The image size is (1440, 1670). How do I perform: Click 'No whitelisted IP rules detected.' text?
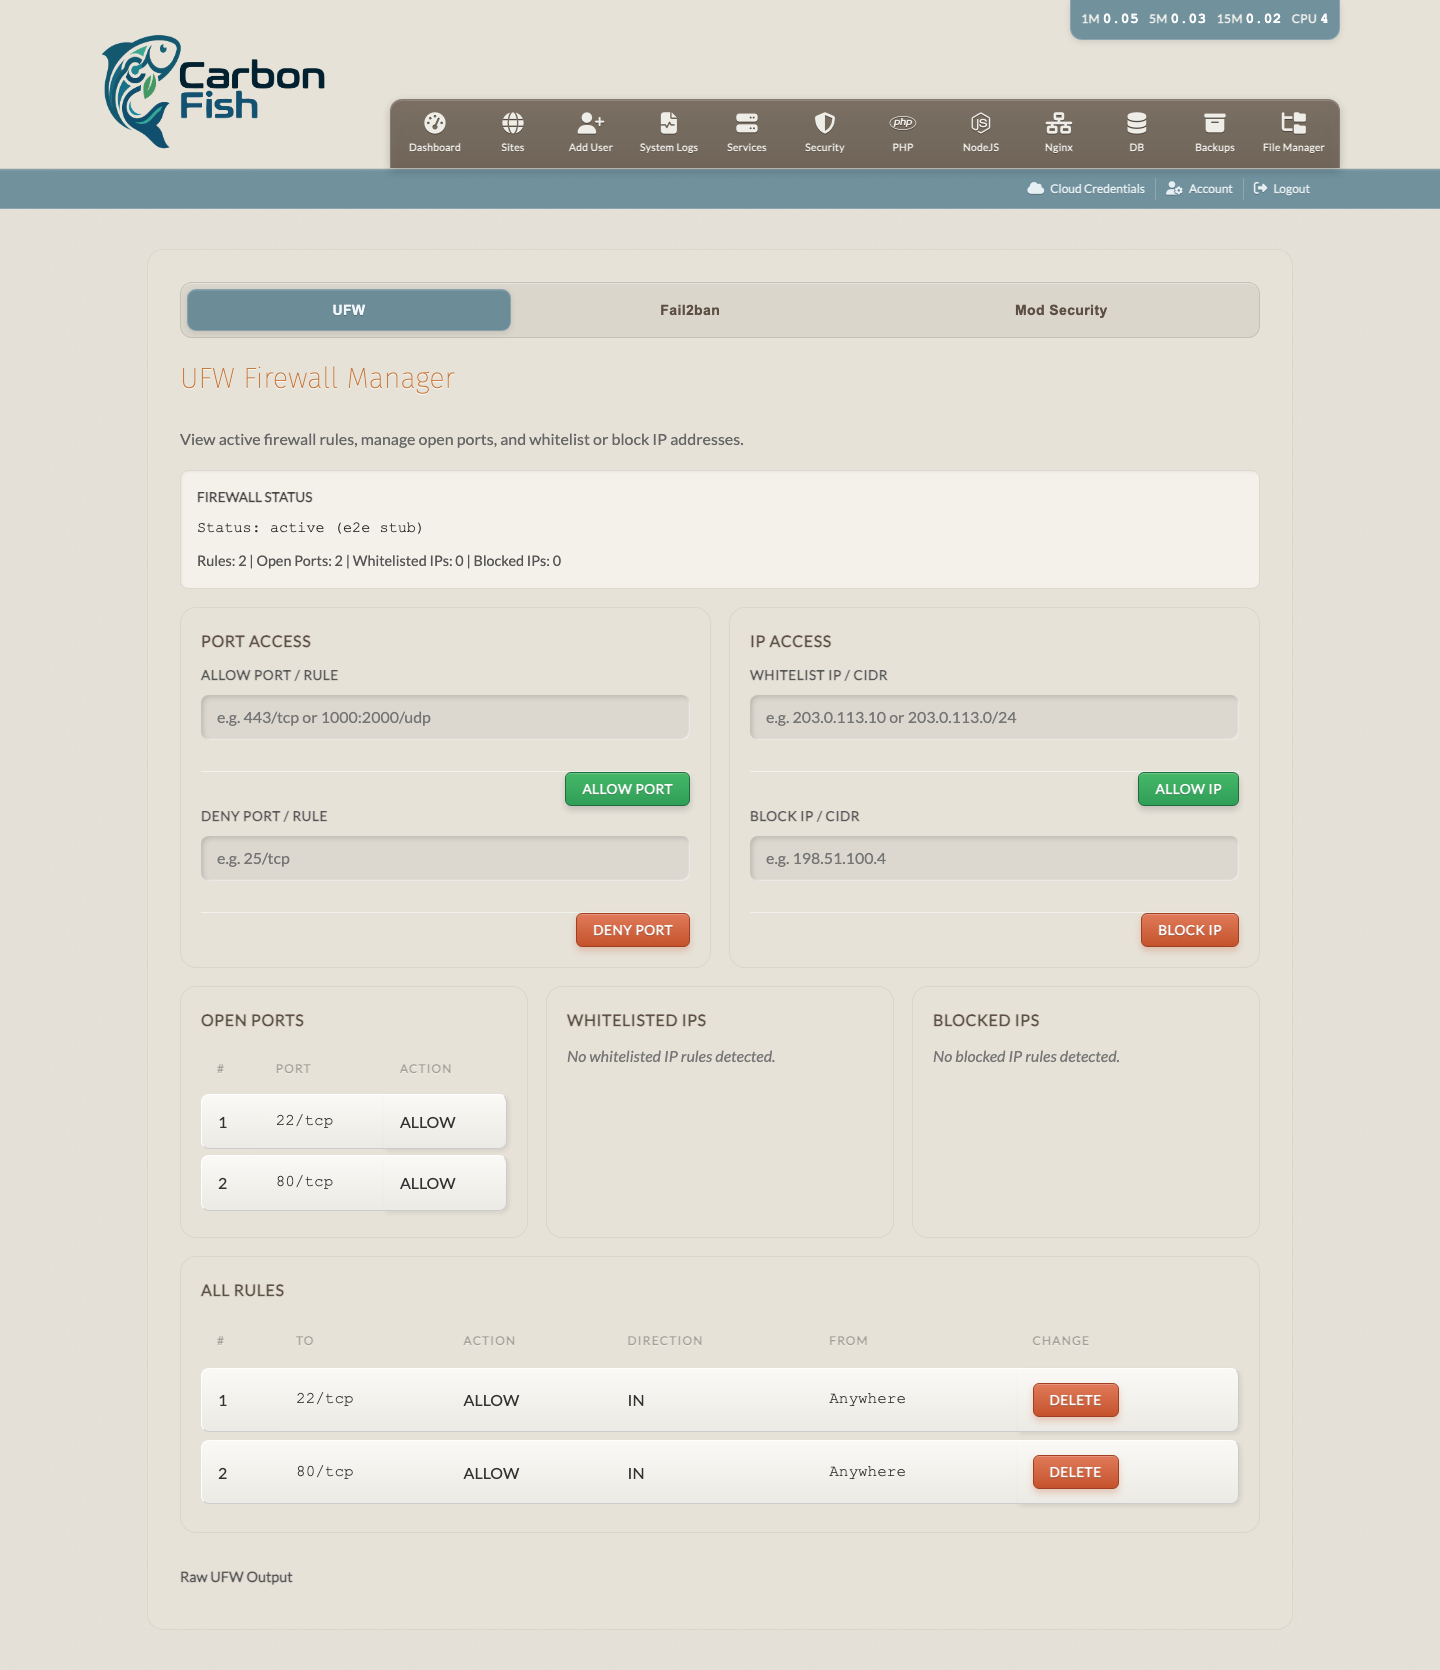coord(671,1057)
